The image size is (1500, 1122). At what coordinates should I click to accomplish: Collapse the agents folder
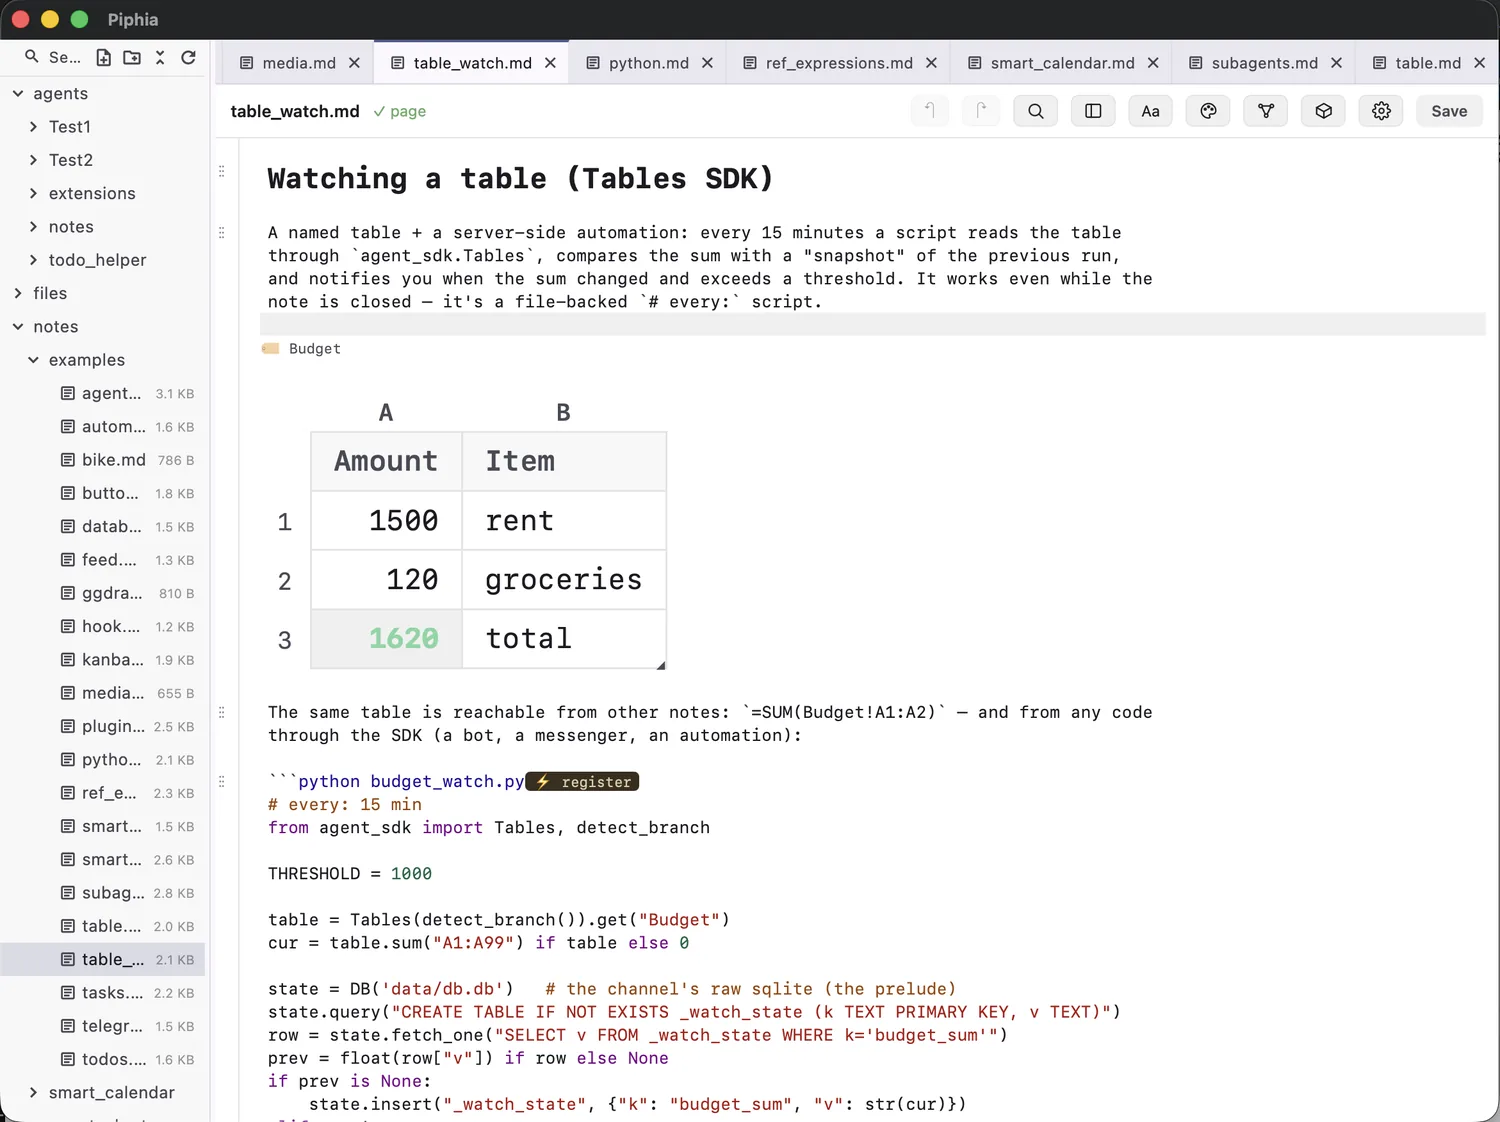click(18, 93)
